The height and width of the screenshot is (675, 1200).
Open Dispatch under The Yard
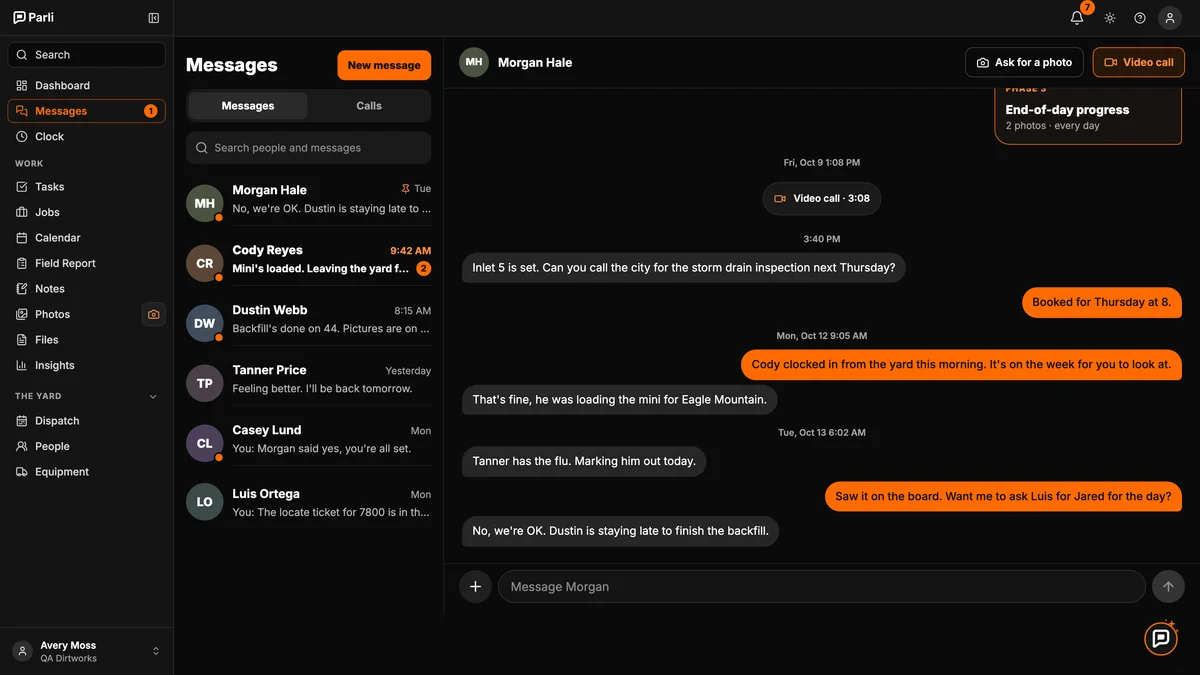click(x=87, y=421)
